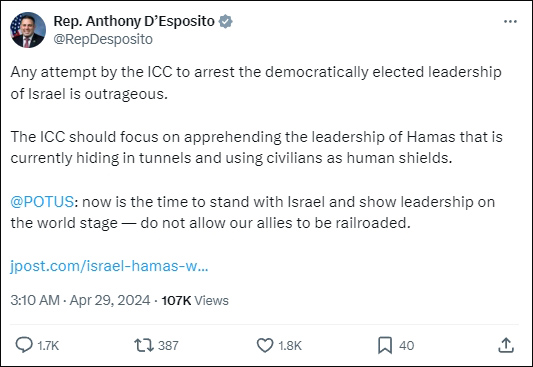Click the paragraph mentioning Hamas leadership
Viewport: 533px width, 367px height.
257,147
